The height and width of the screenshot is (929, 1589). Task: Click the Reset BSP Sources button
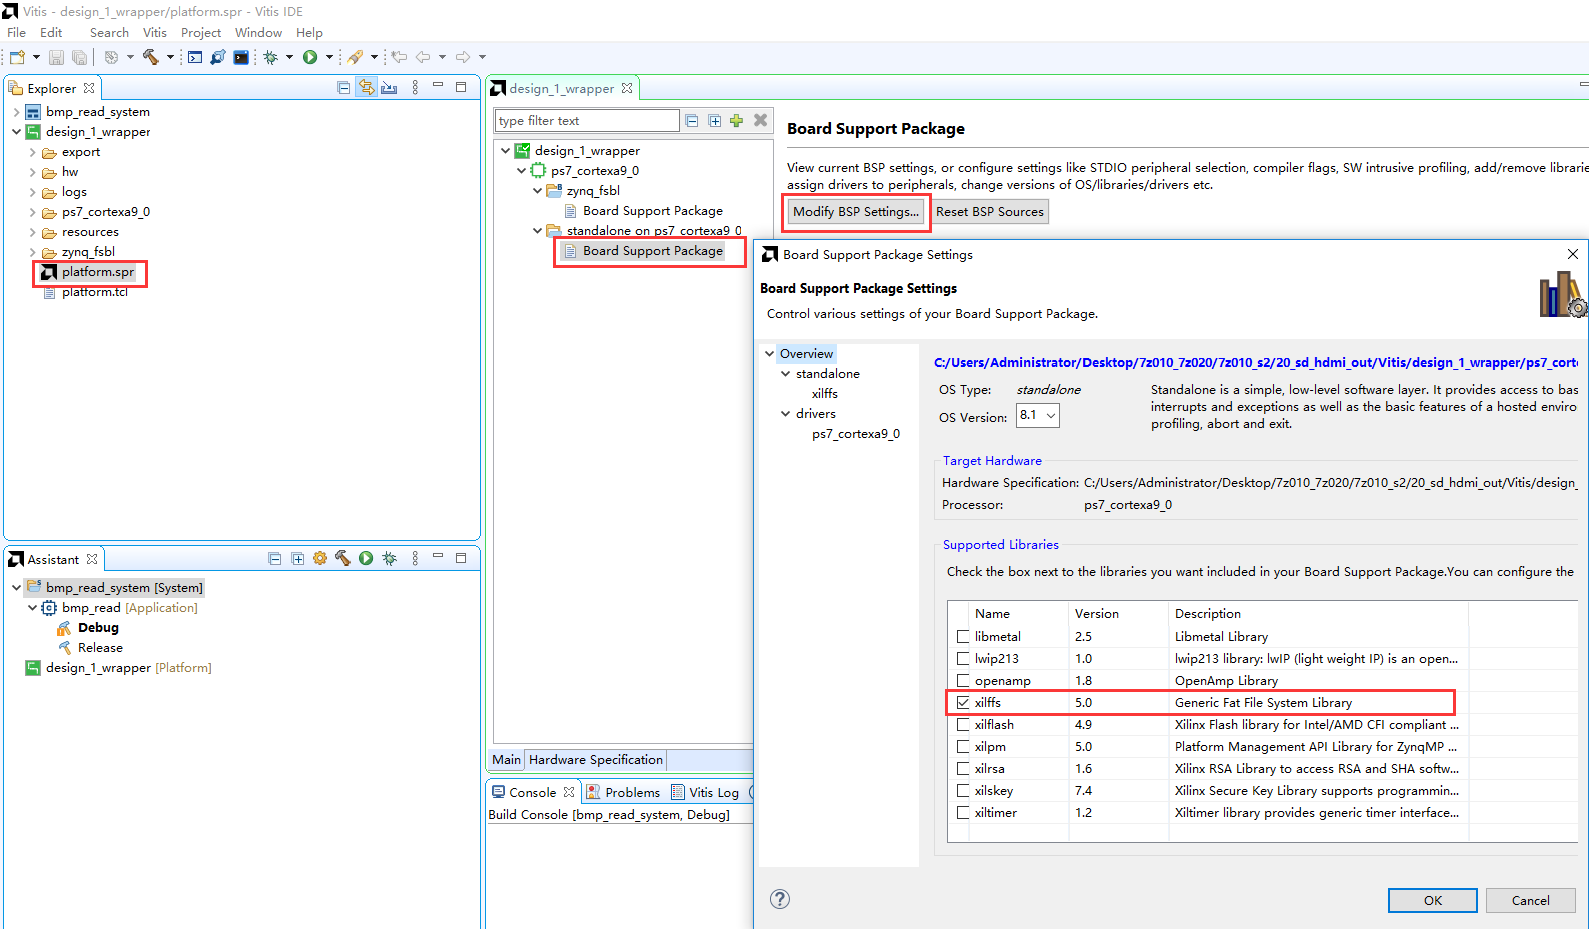[990, 212]
